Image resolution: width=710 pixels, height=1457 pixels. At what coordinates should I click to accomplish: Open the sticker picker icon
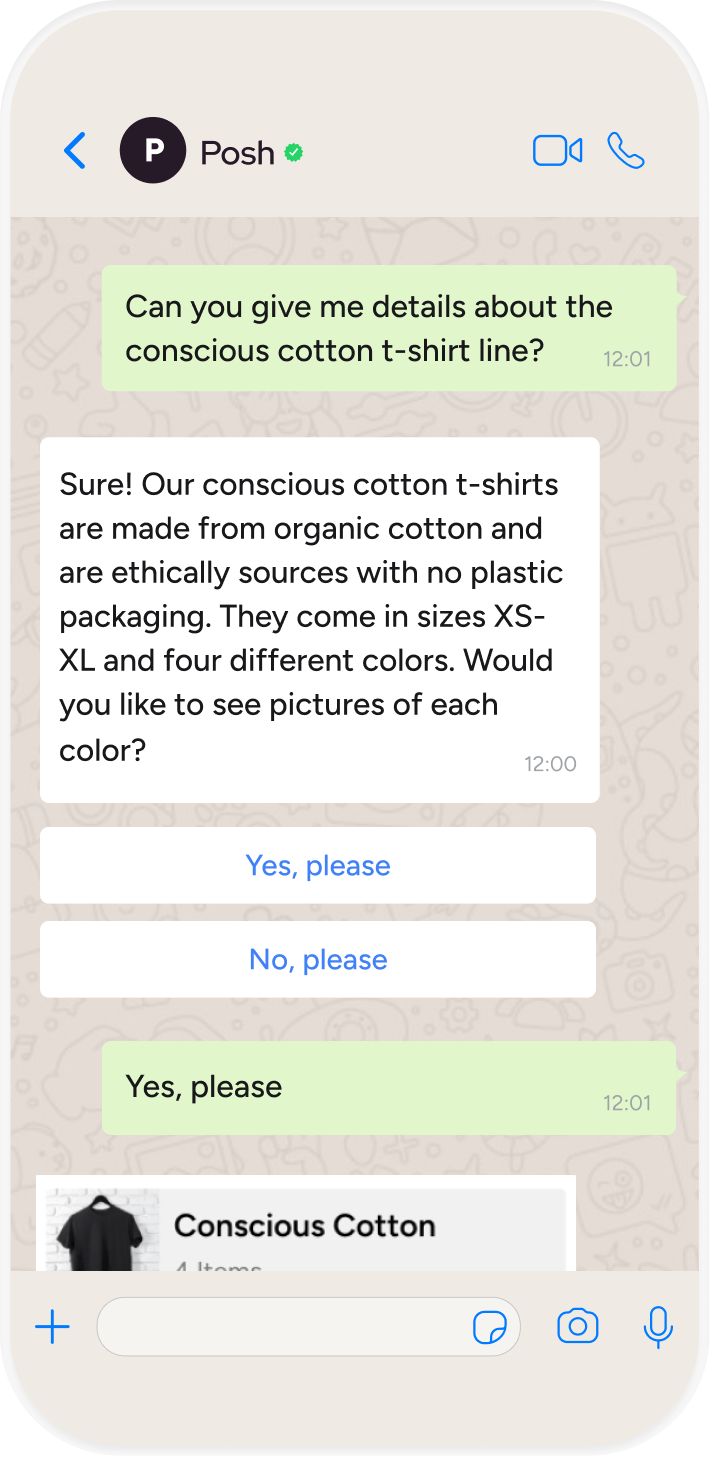[x=489, y=1328]
